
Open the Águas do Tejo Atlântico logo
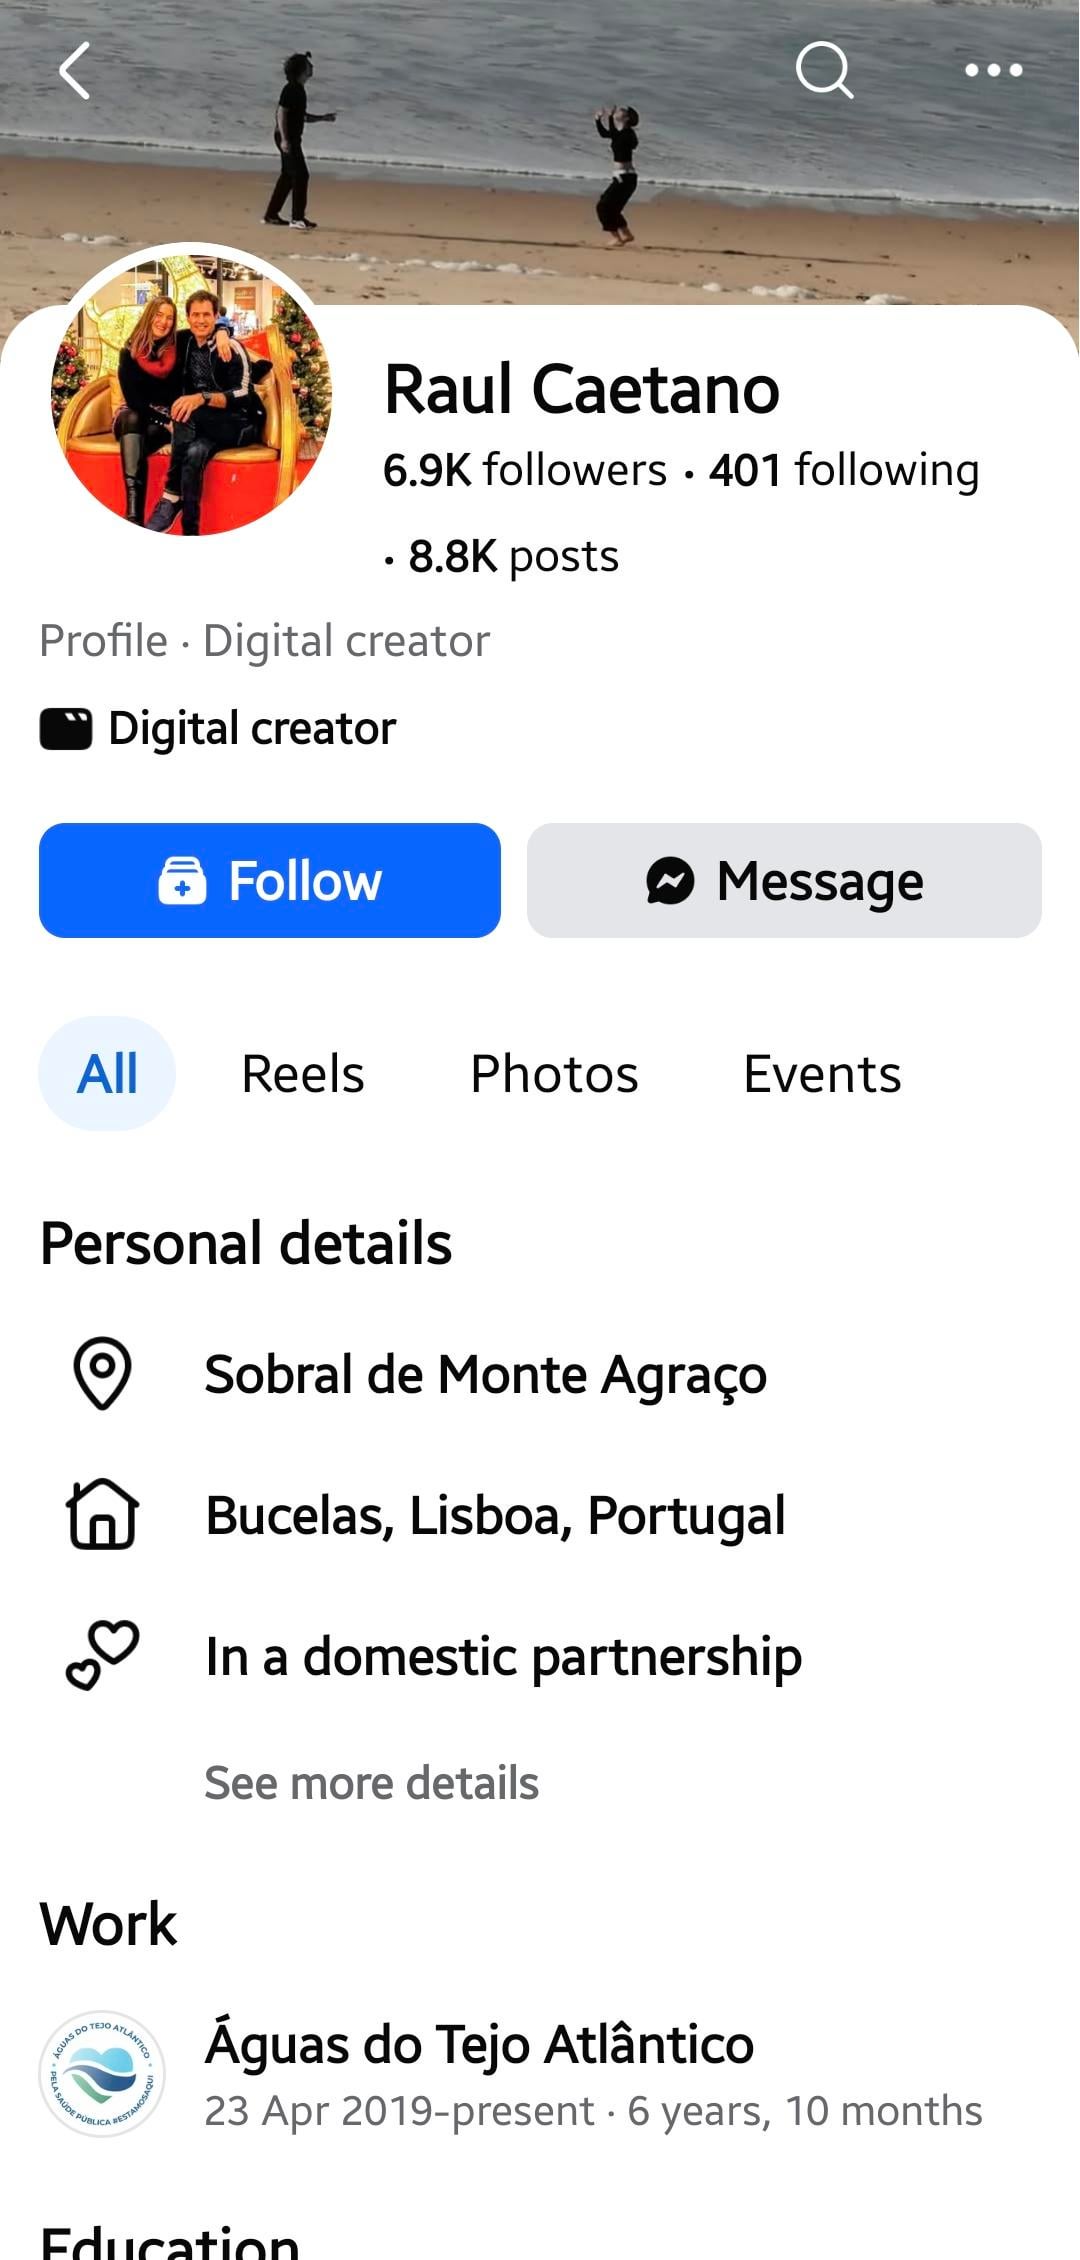[102, 2074]
